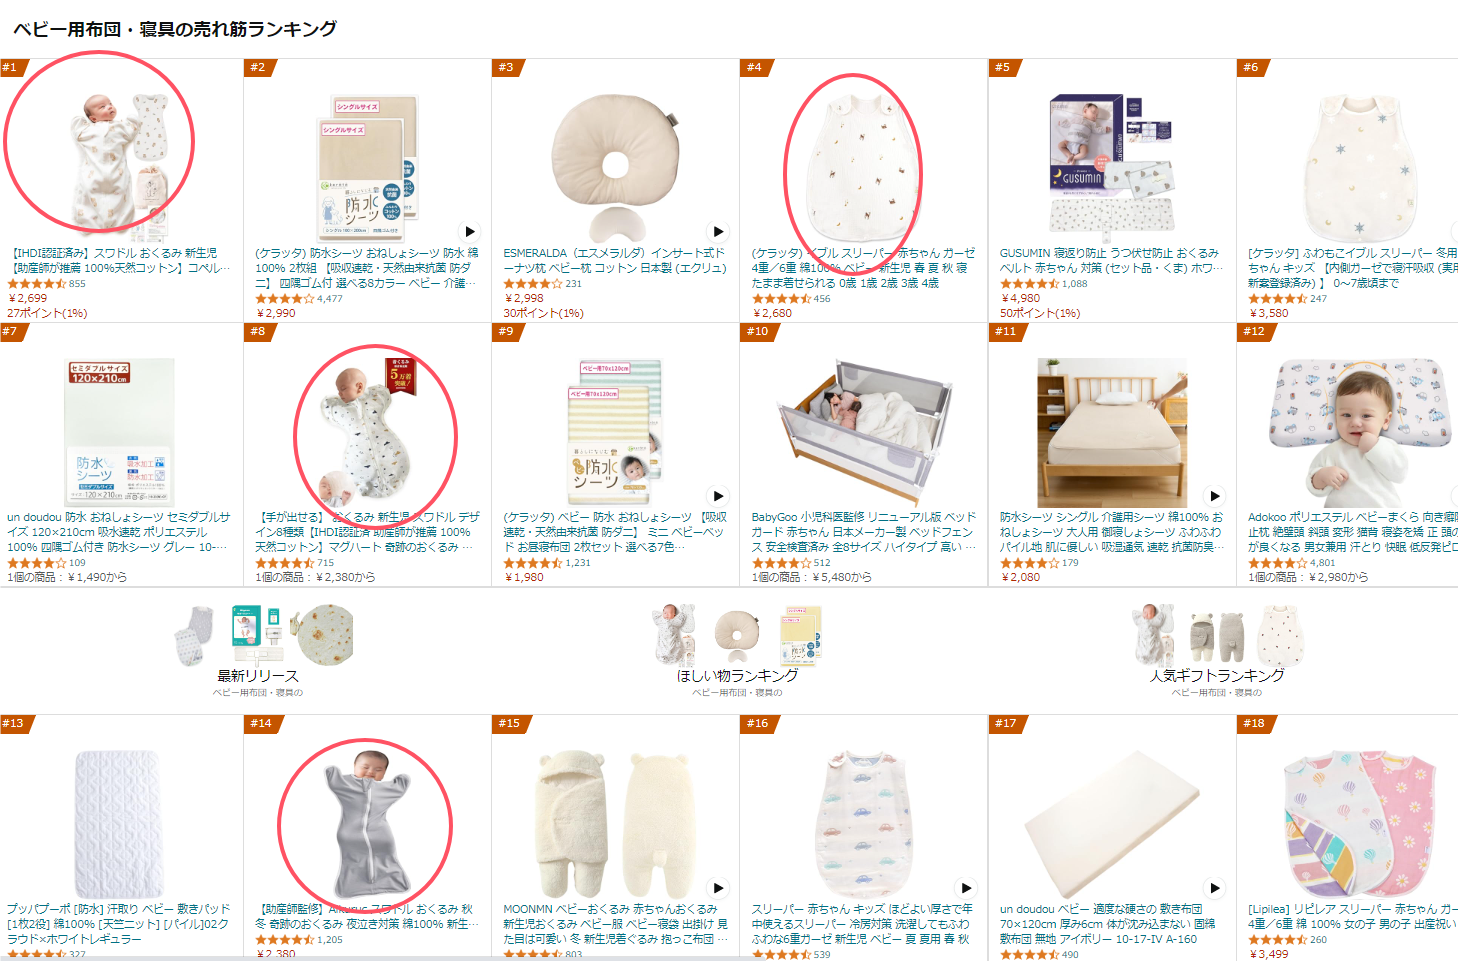Open Adokoo ベビーまくら product title
The image size is (1458, 961).
[1352, 532]
